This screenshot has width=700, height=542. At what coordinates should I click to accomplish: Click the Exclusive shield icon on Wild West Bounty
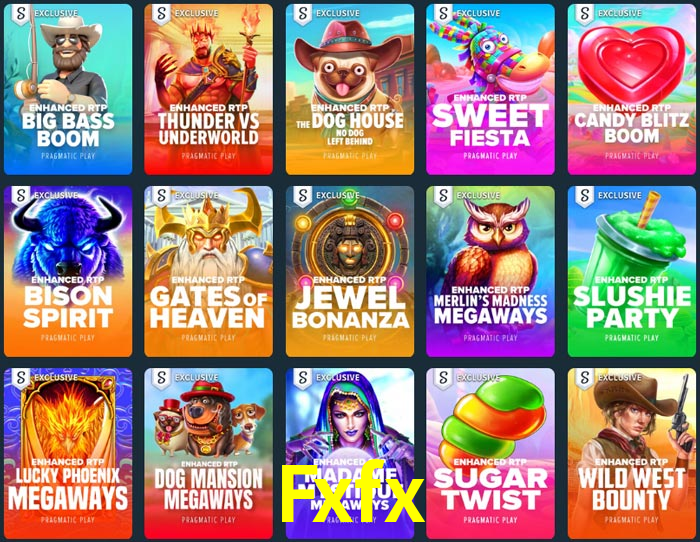pos(584,378)
